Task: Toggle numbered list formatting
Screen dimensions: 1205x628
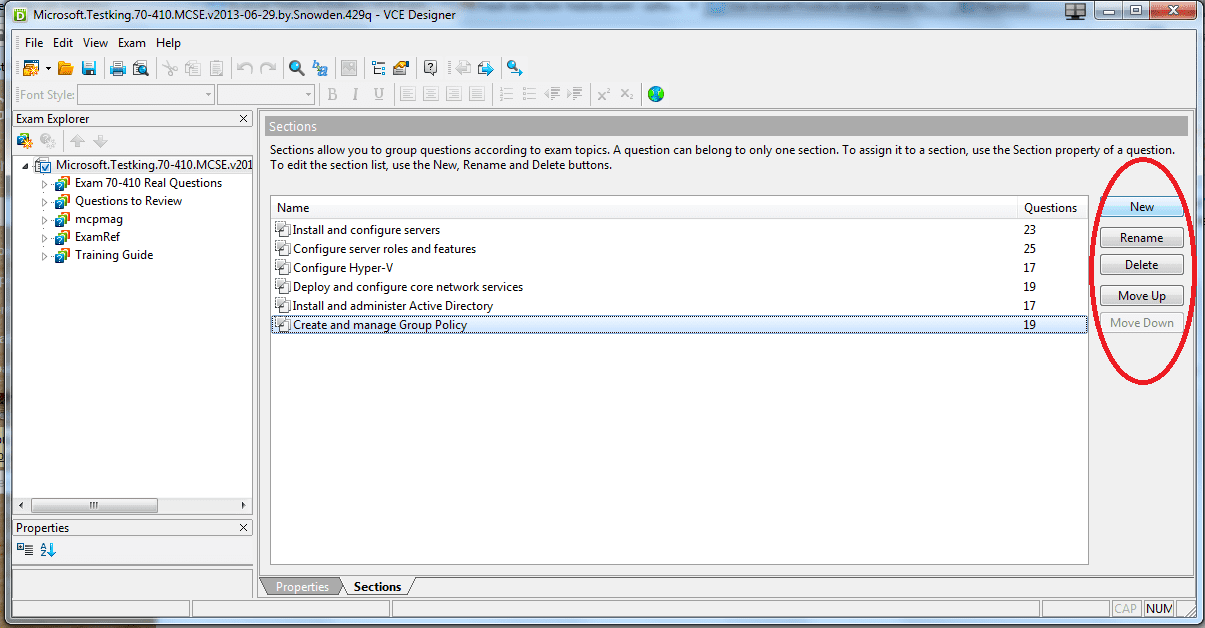Action: click(x=506, y=94)
